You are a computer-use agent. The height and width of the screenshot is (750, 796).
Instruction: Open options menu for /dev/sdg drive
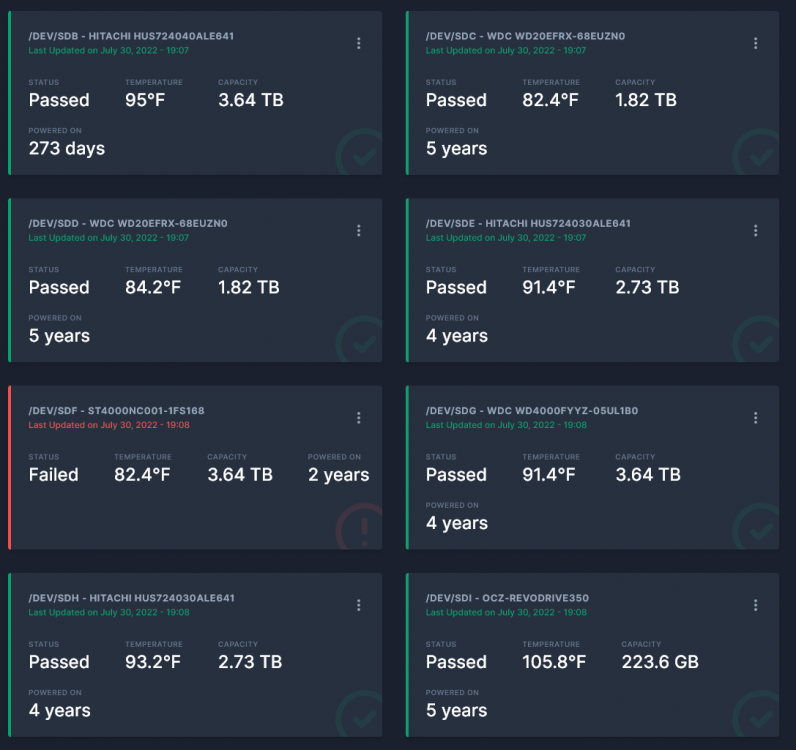[x=755, y=418]
